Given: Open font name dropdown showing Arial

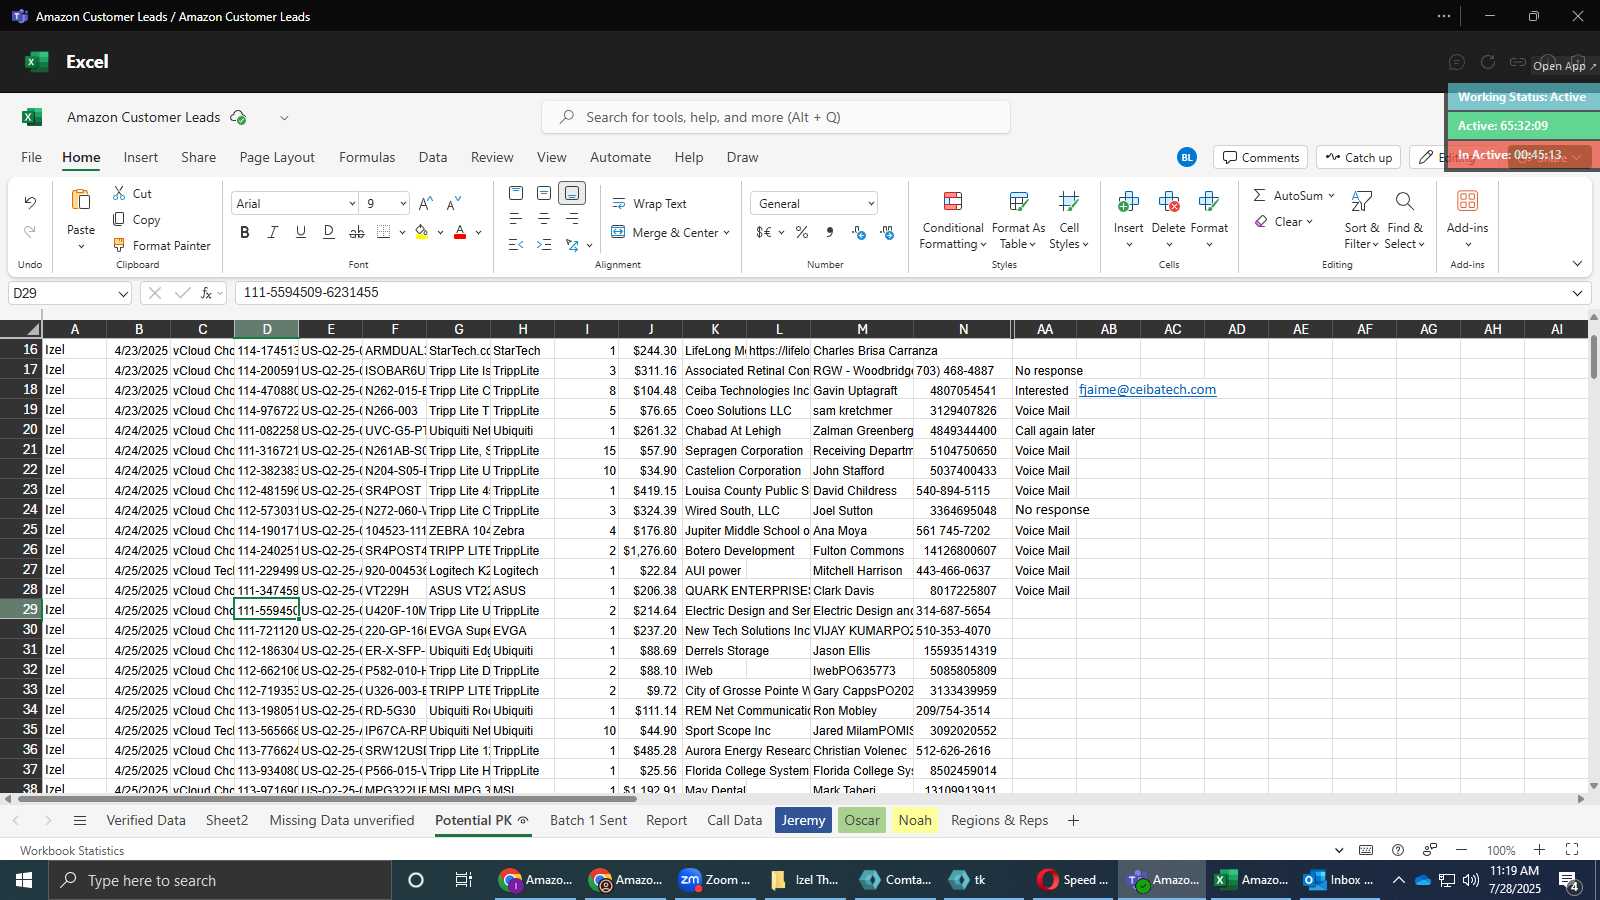Looking at the screenshot, I should [352, 203].
